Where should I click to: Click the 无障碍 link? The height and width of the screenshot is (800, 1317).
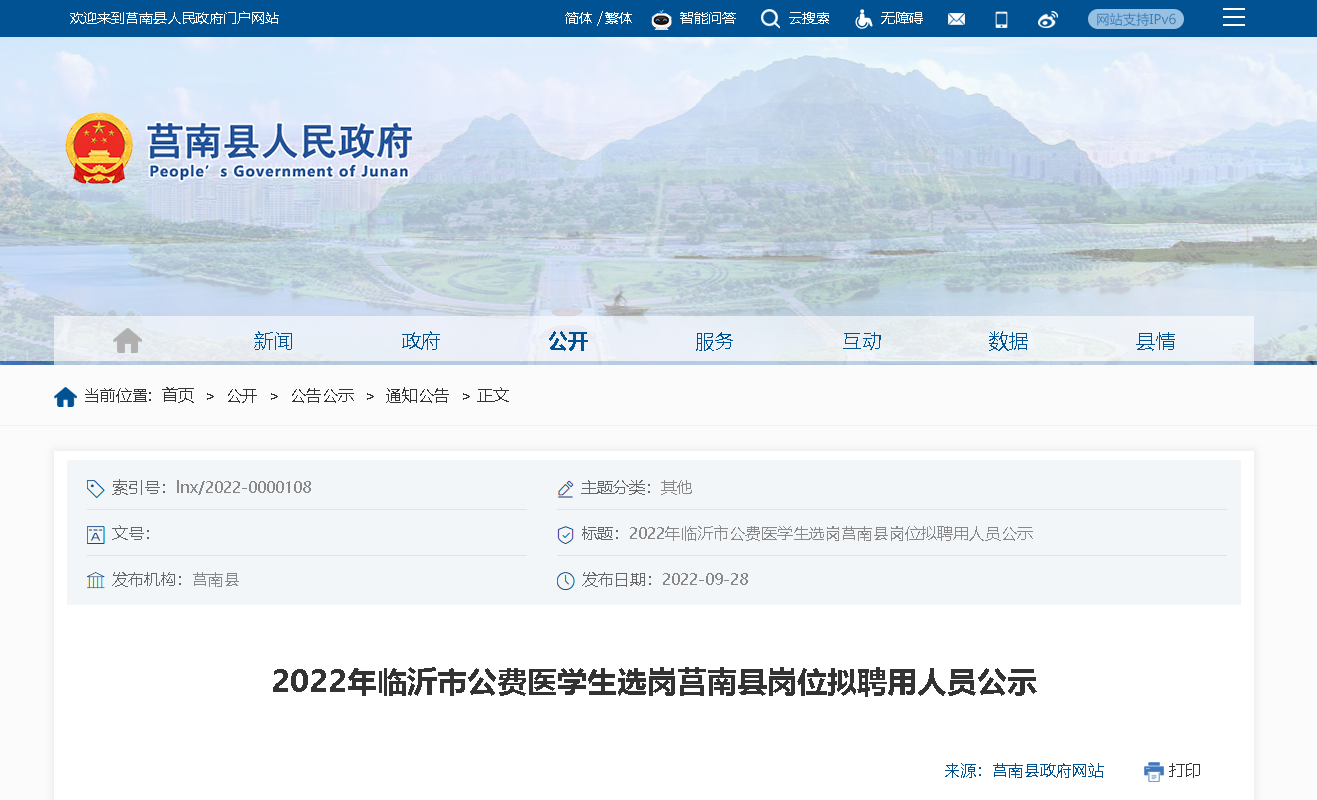click(x=902, y=19)
